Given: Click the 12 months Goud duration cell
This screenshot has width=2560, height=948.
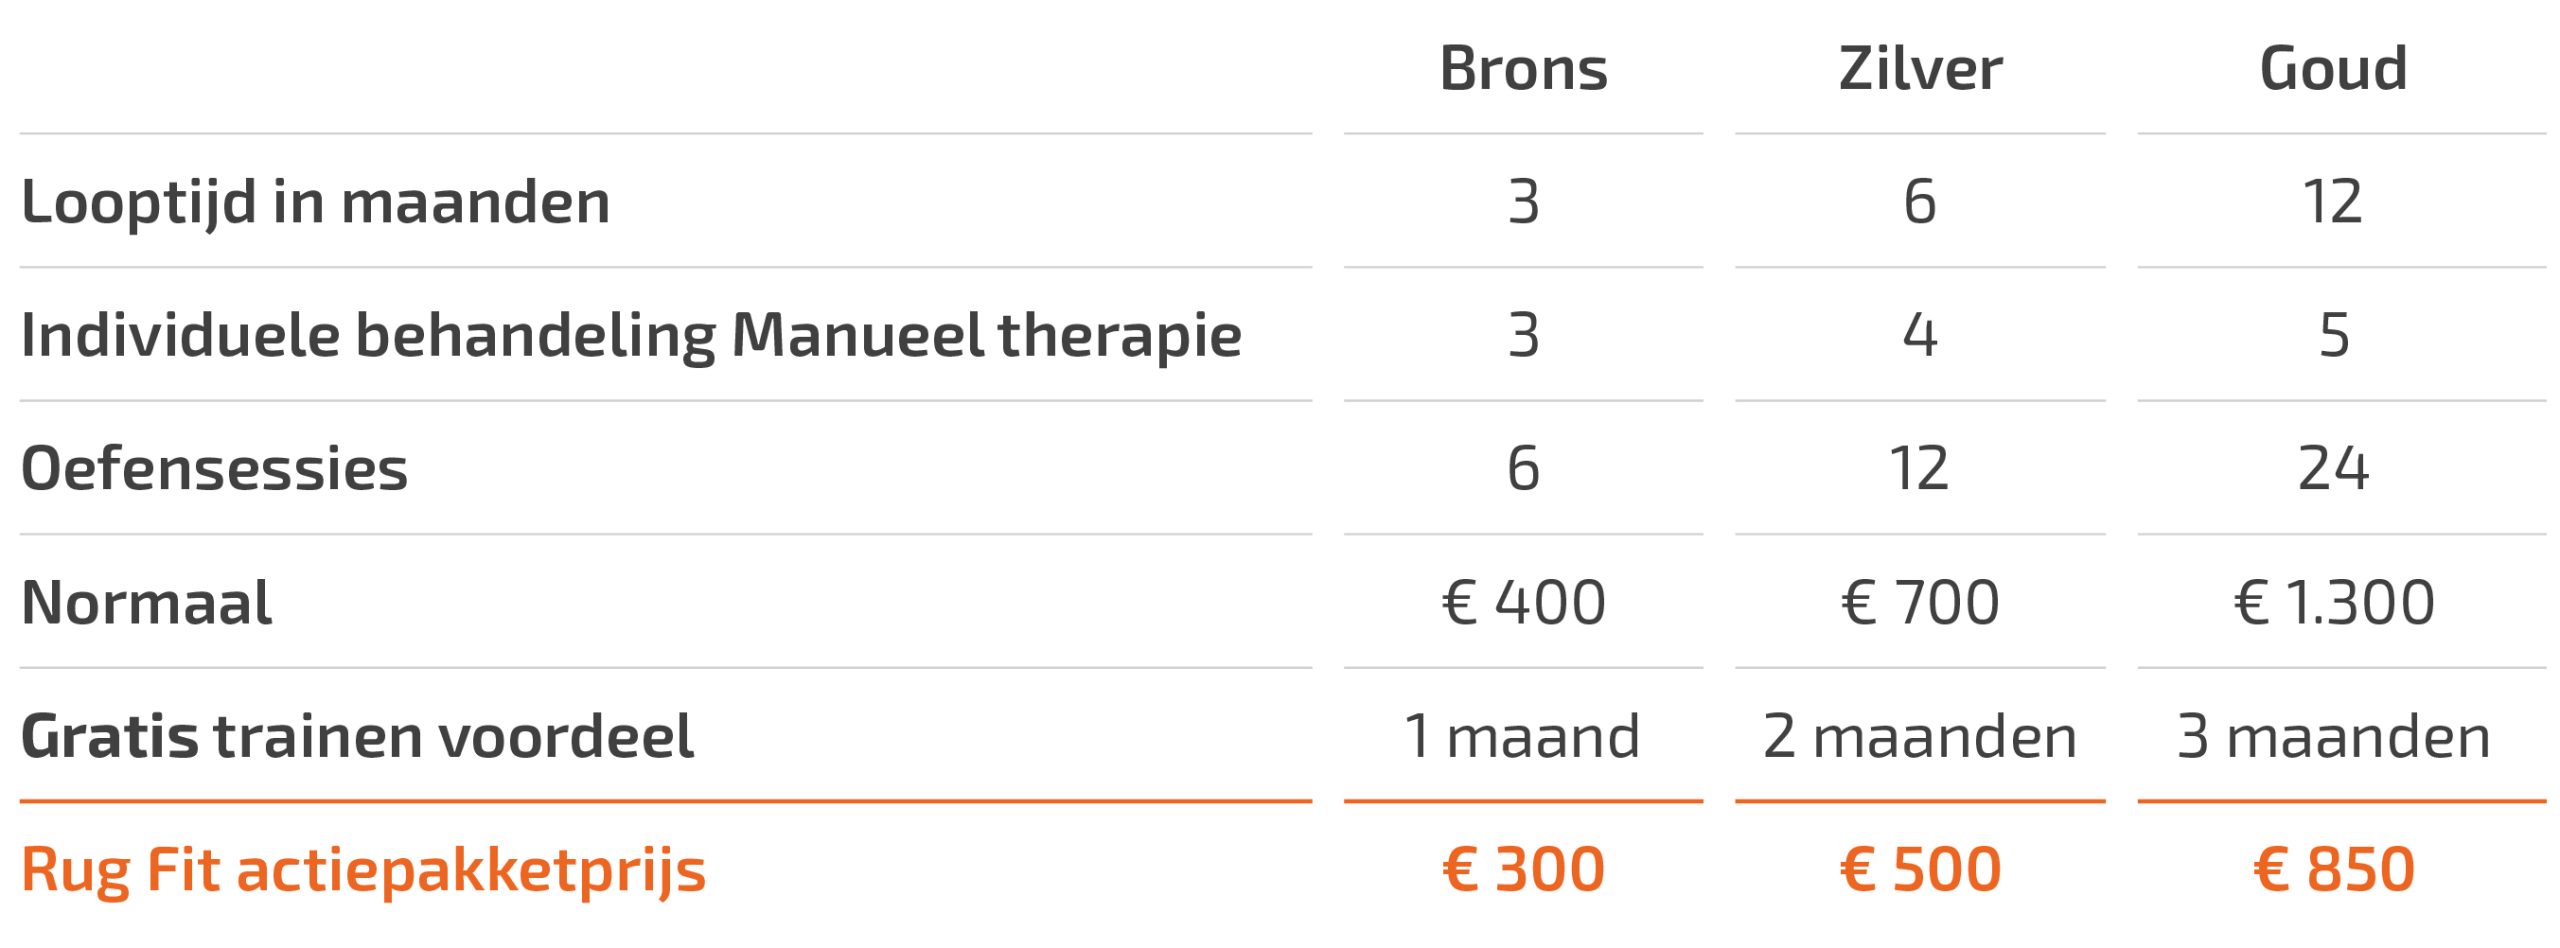Looking at the screenshot, I should point(2333,202).
